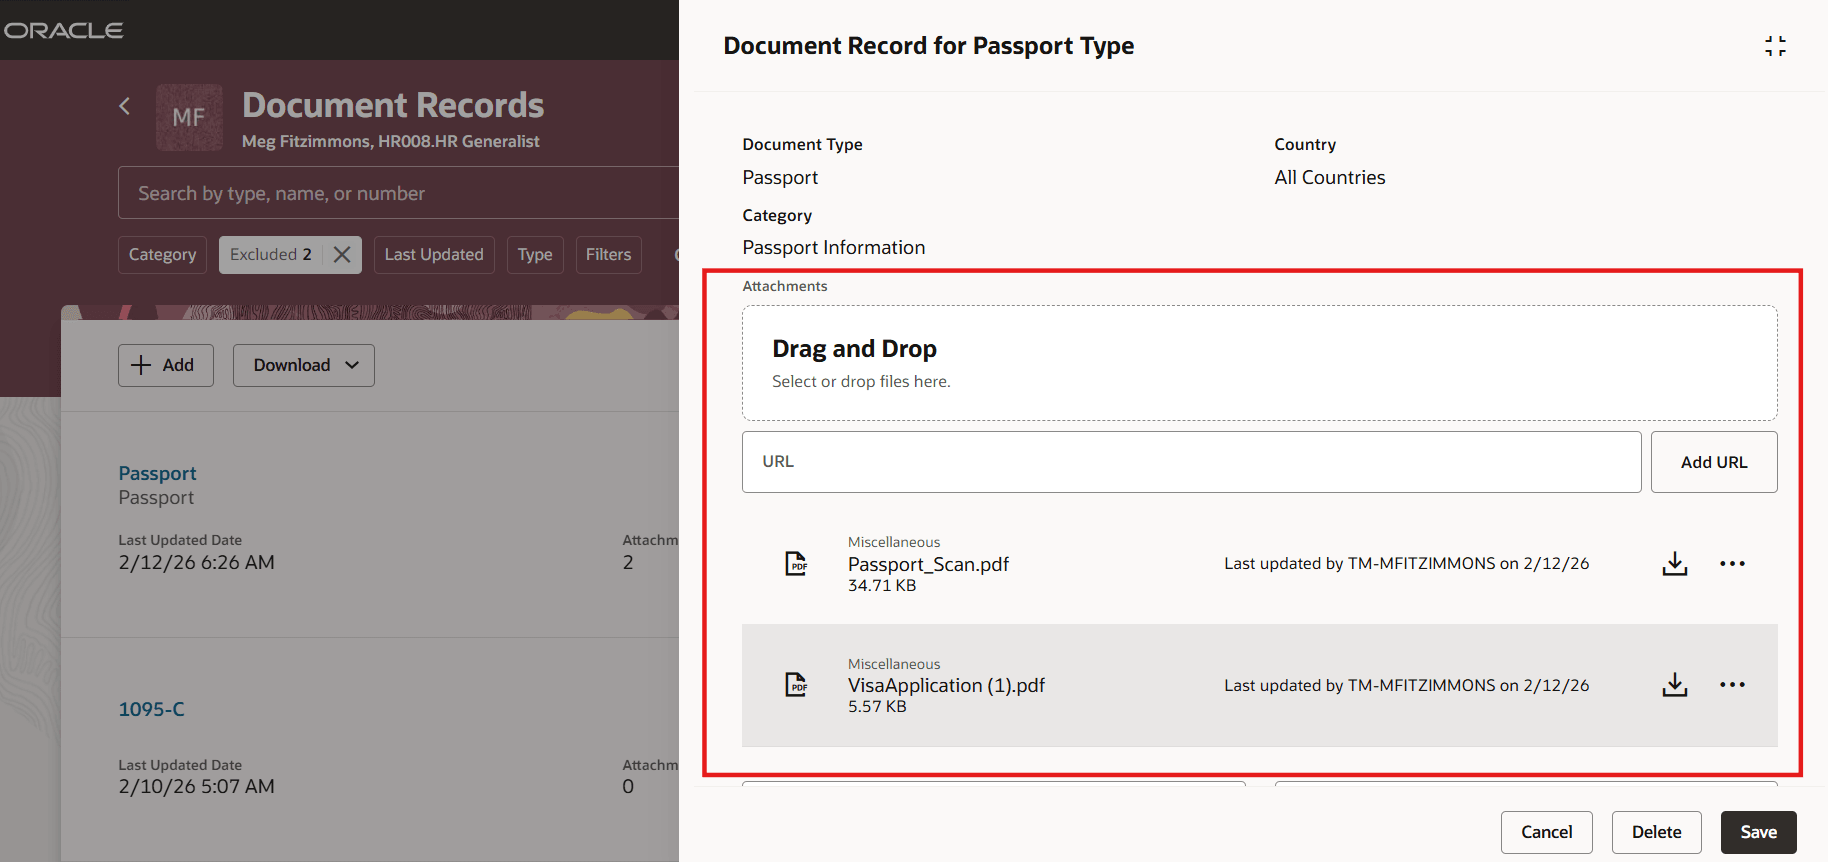Expand the Download dropdown menu

304,365
